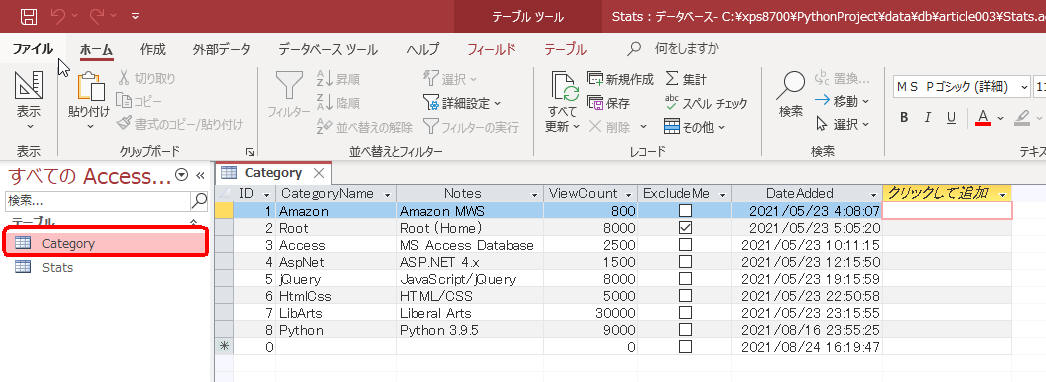Open the その他 dropdown
This screenshot has height=382, width=1046.
[694, 127]
